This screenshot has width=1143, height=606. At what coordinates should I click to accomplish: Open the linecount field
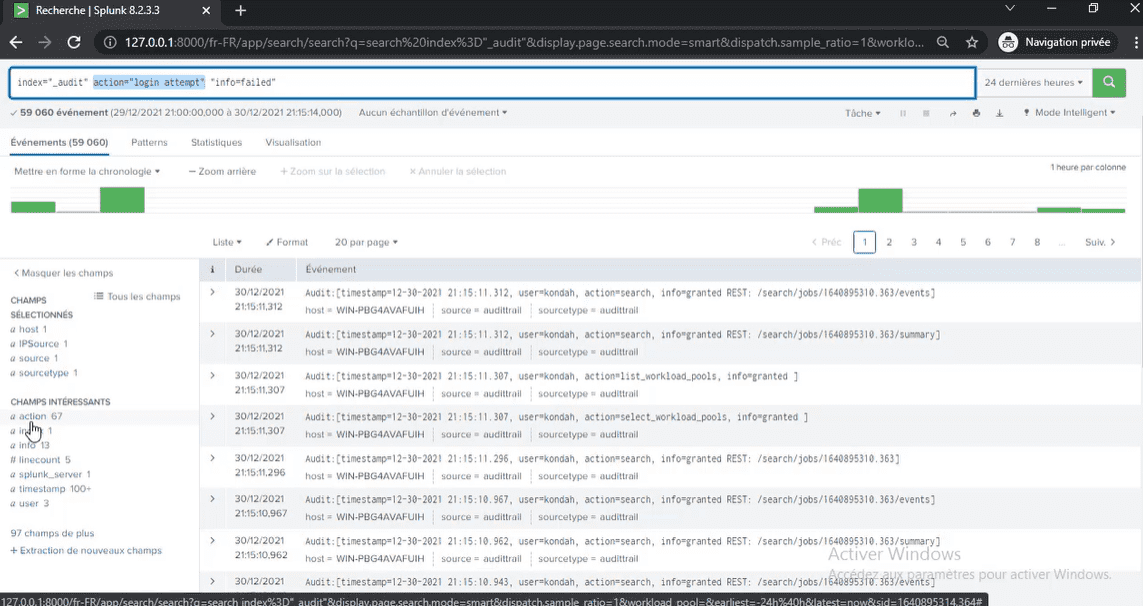(x=40, y=459)
